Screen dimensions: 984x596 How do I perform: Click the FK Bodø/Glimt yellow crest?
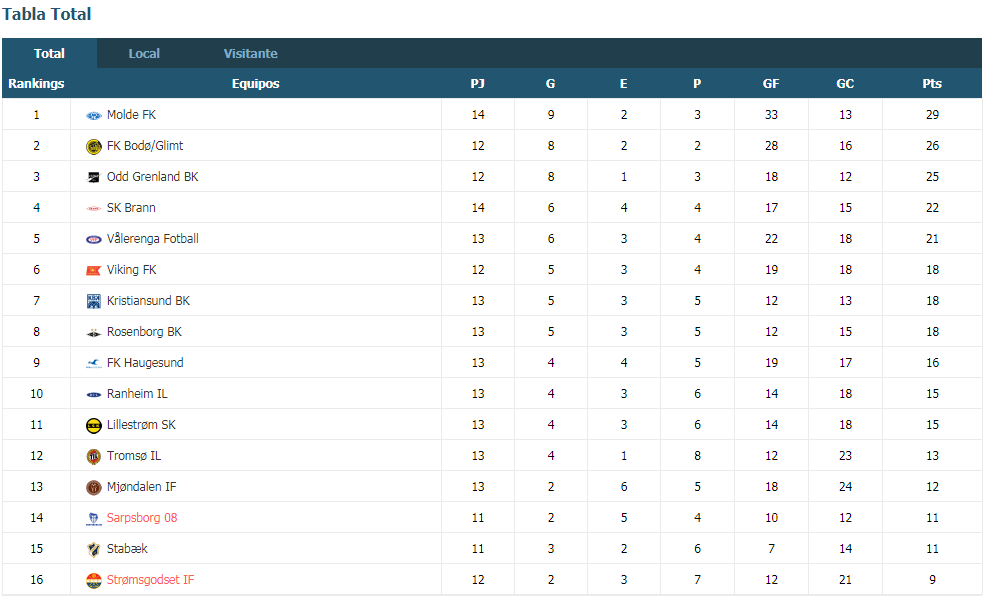pos(94,147)
